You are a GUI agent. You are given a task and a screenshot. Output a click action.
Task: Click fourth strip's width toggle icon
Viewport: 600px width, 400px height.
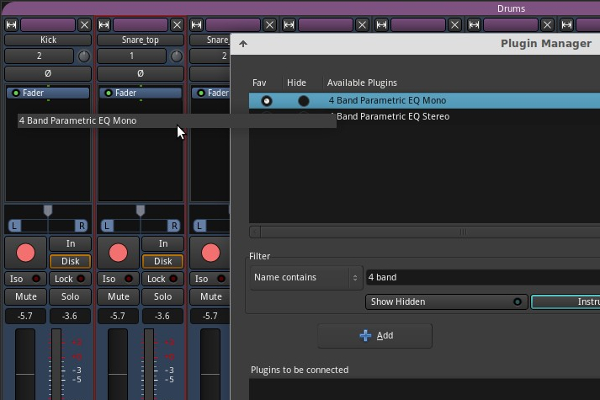(x=289, y=25)
